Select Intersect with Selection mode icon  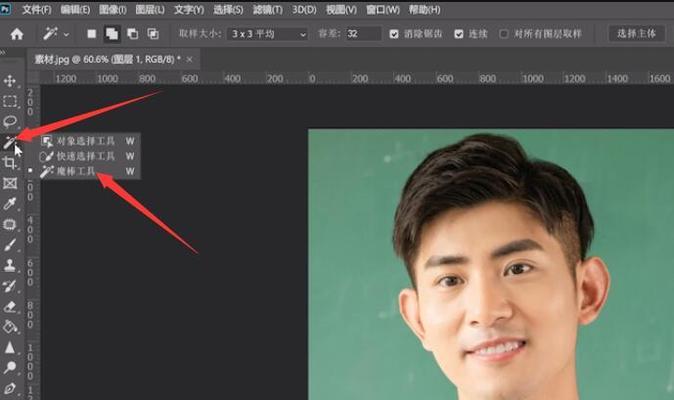[x=153, y=34]
